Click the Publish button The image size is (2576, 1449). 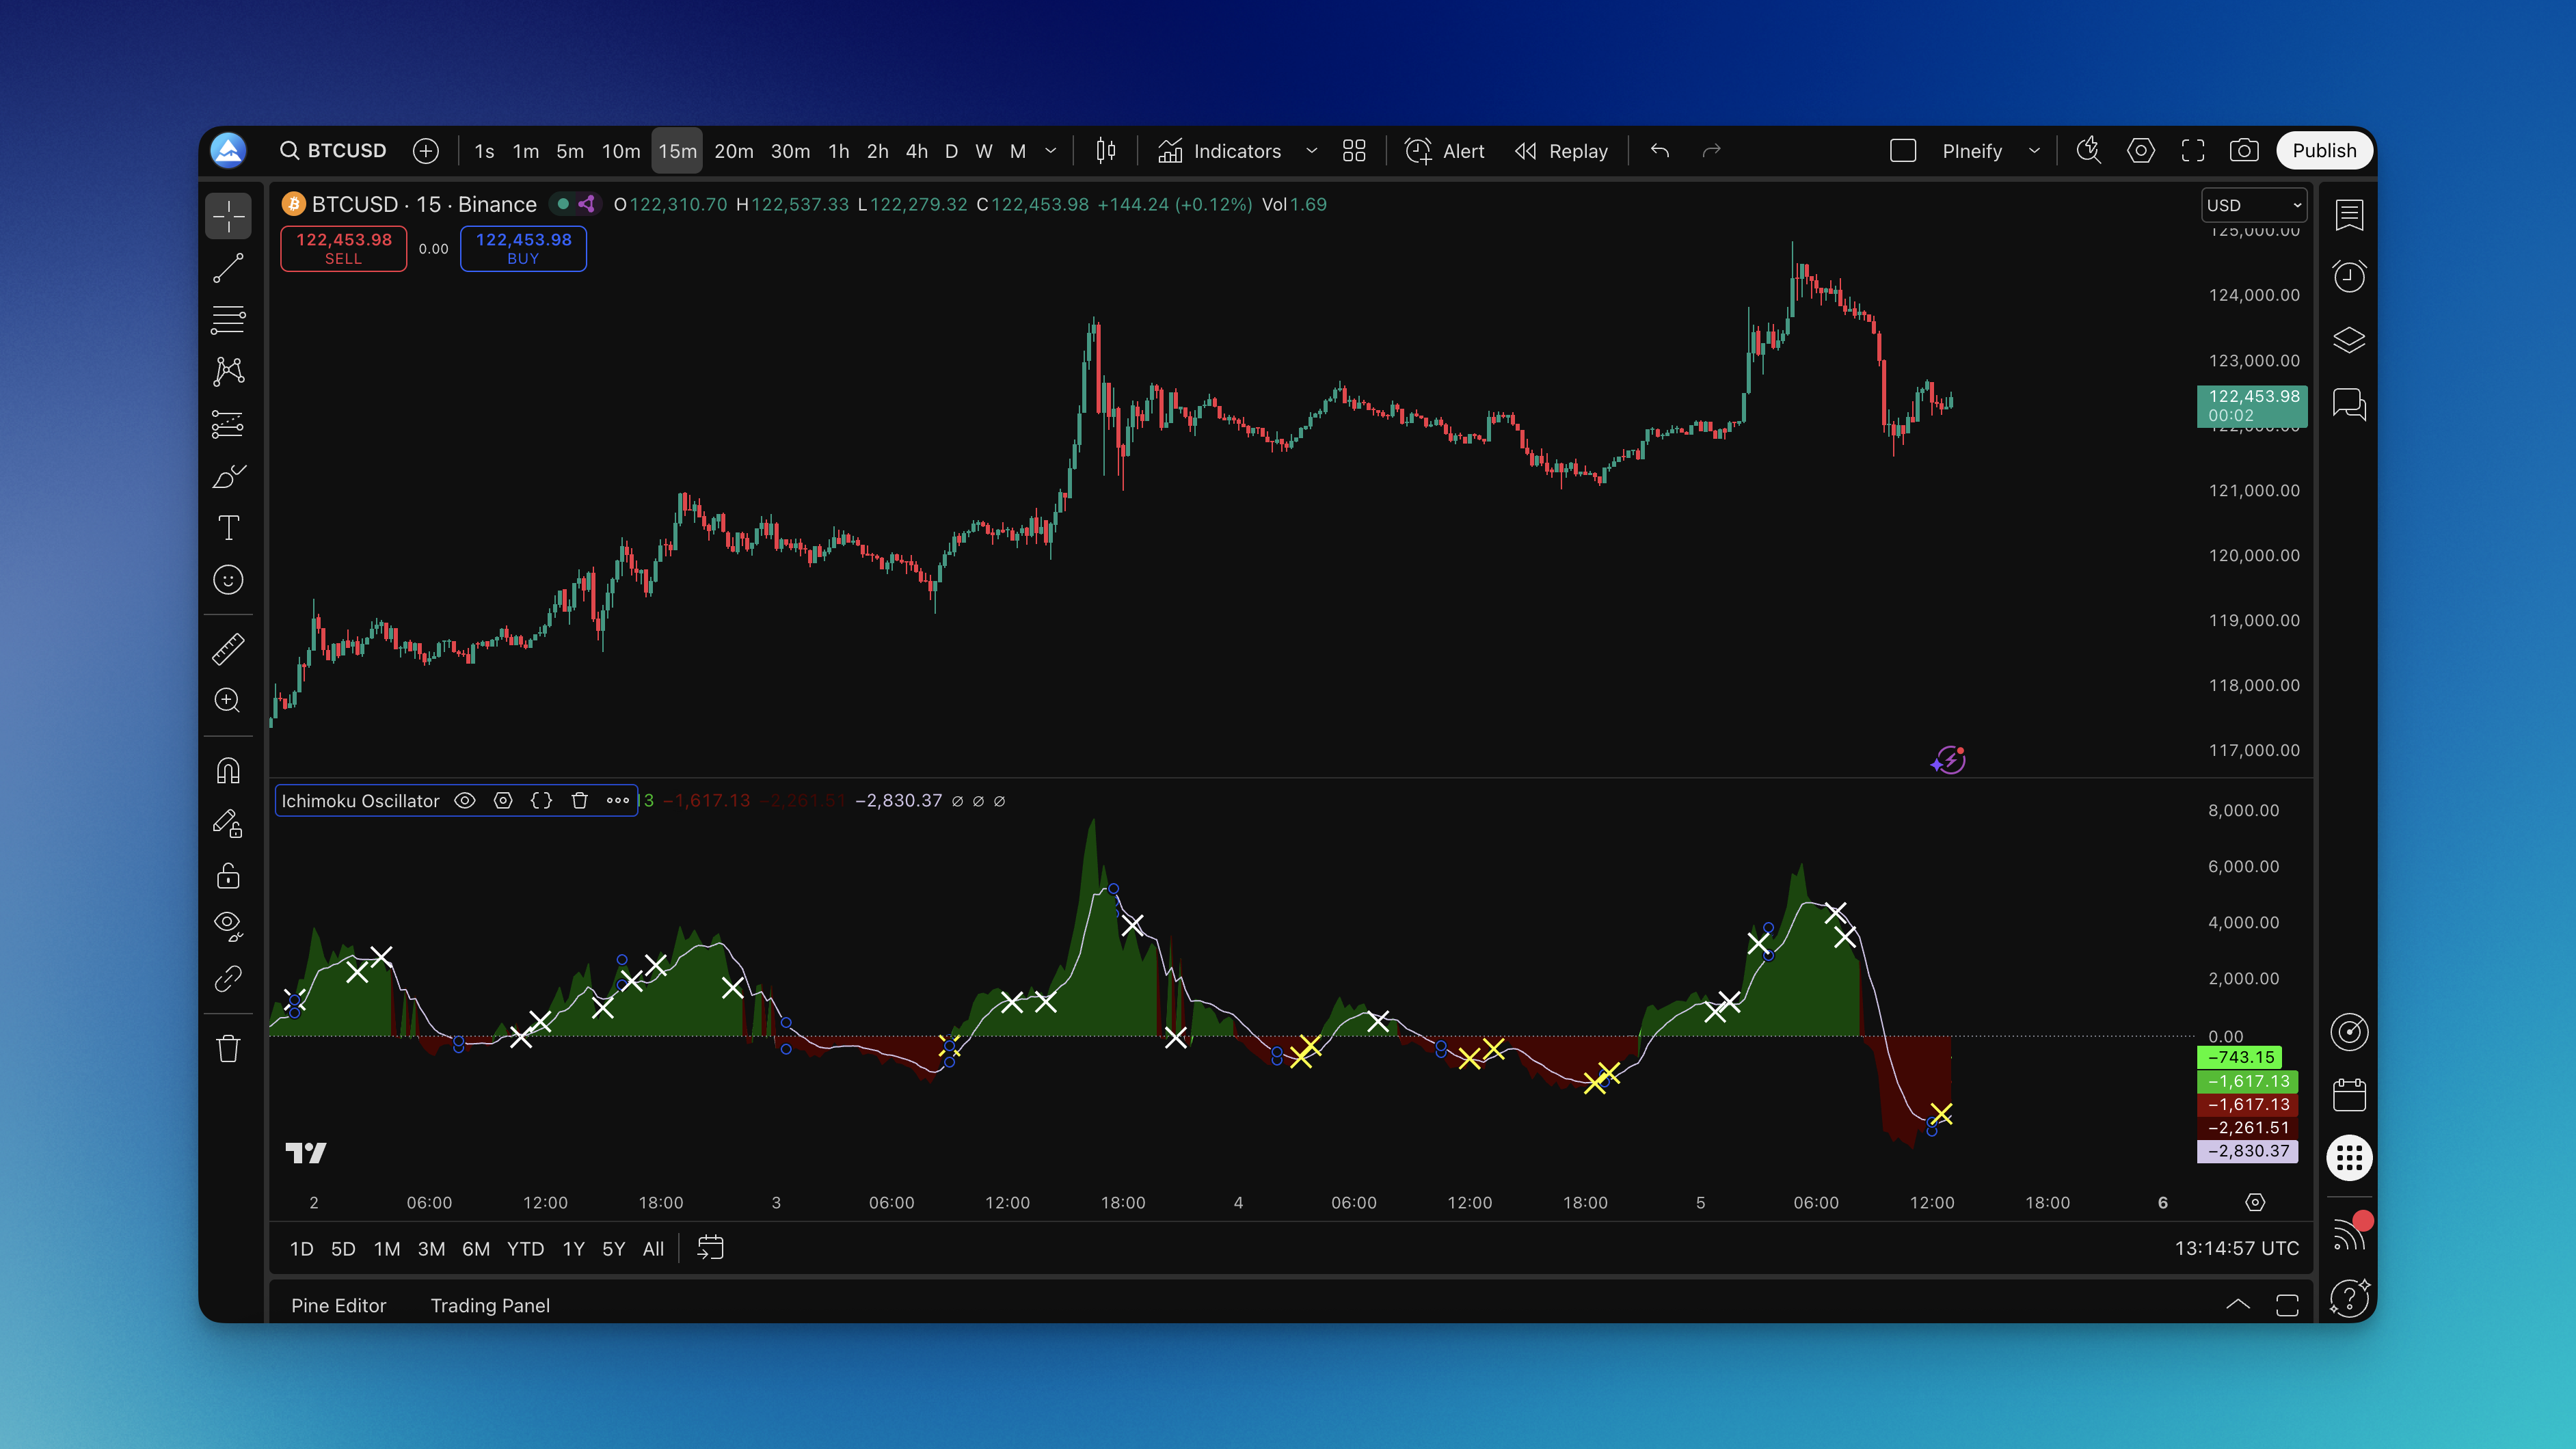click(2323, 151)
